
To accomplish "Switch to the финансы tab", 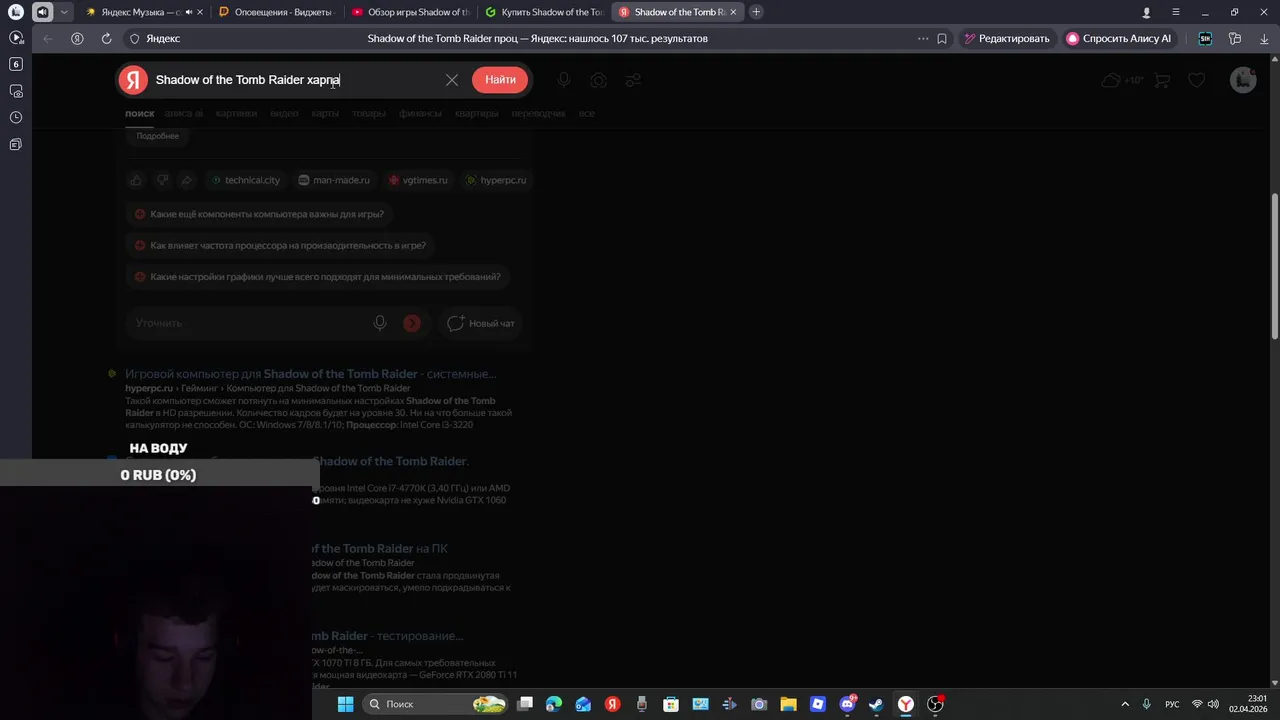I will coord(420,113).
